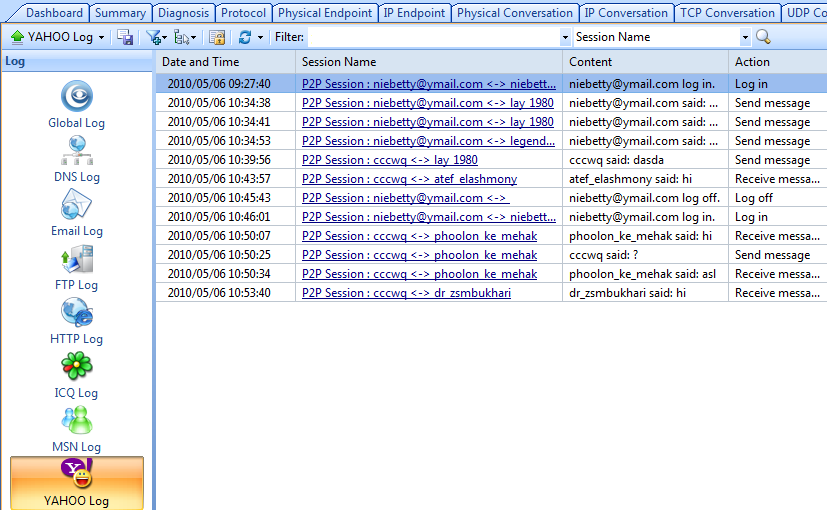Open P2P session link at 10:34:53
The width and height of the screenshot is (827, 510).
pyautogui.click(x=428, y=141)
